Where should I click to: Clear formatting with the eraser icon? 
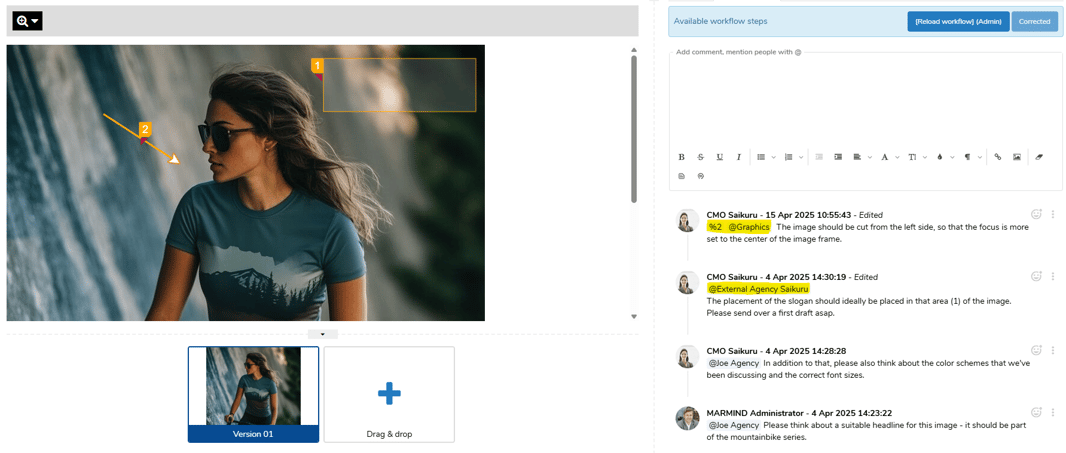pos(1039,157)
